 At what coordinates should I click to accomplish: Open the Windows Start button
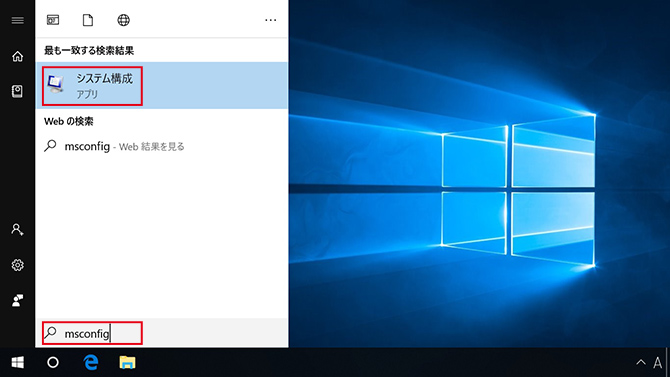click(18, 362)
